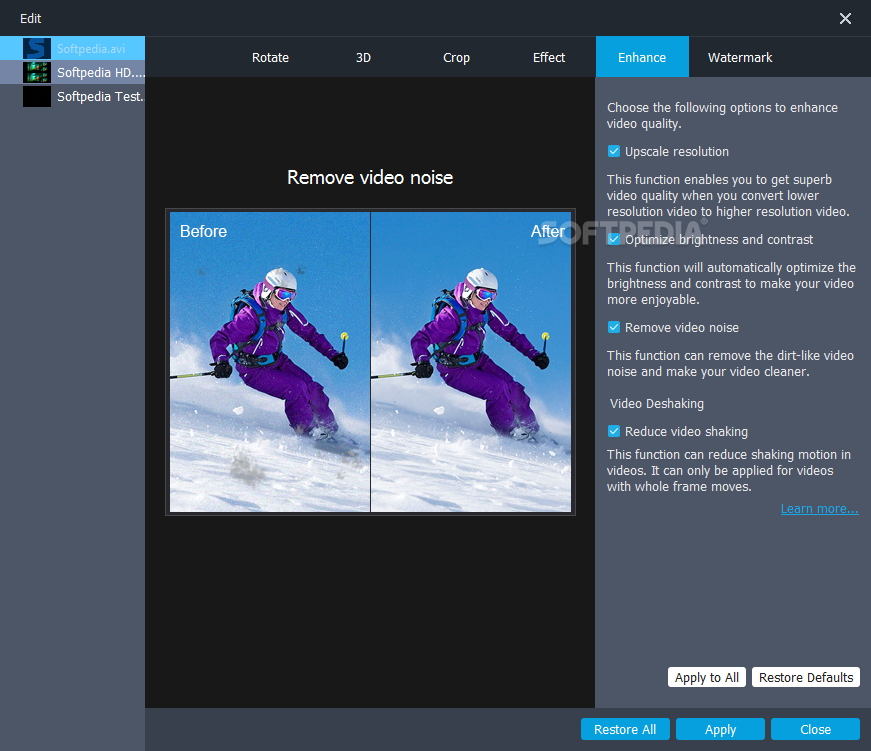871x751 pixels.
Task: Select Softpedia Test file in list
Action: [x=72, y=96]
